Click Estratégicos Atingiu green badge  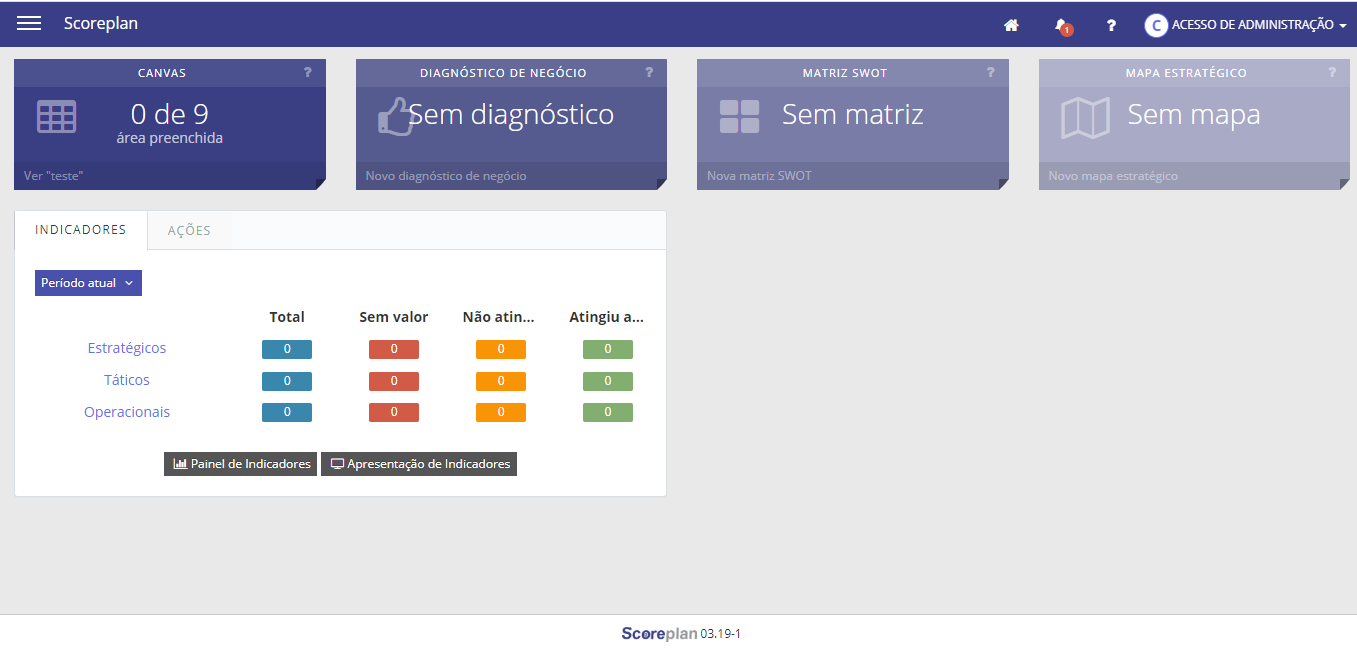(x=608, y=349)
